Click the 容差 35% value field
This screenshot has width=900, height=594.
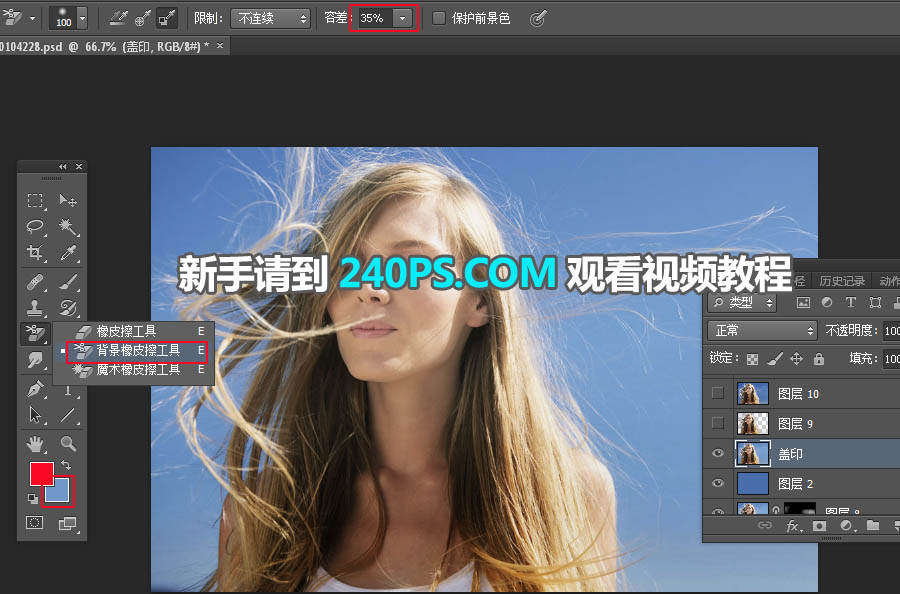click(375, 18)
